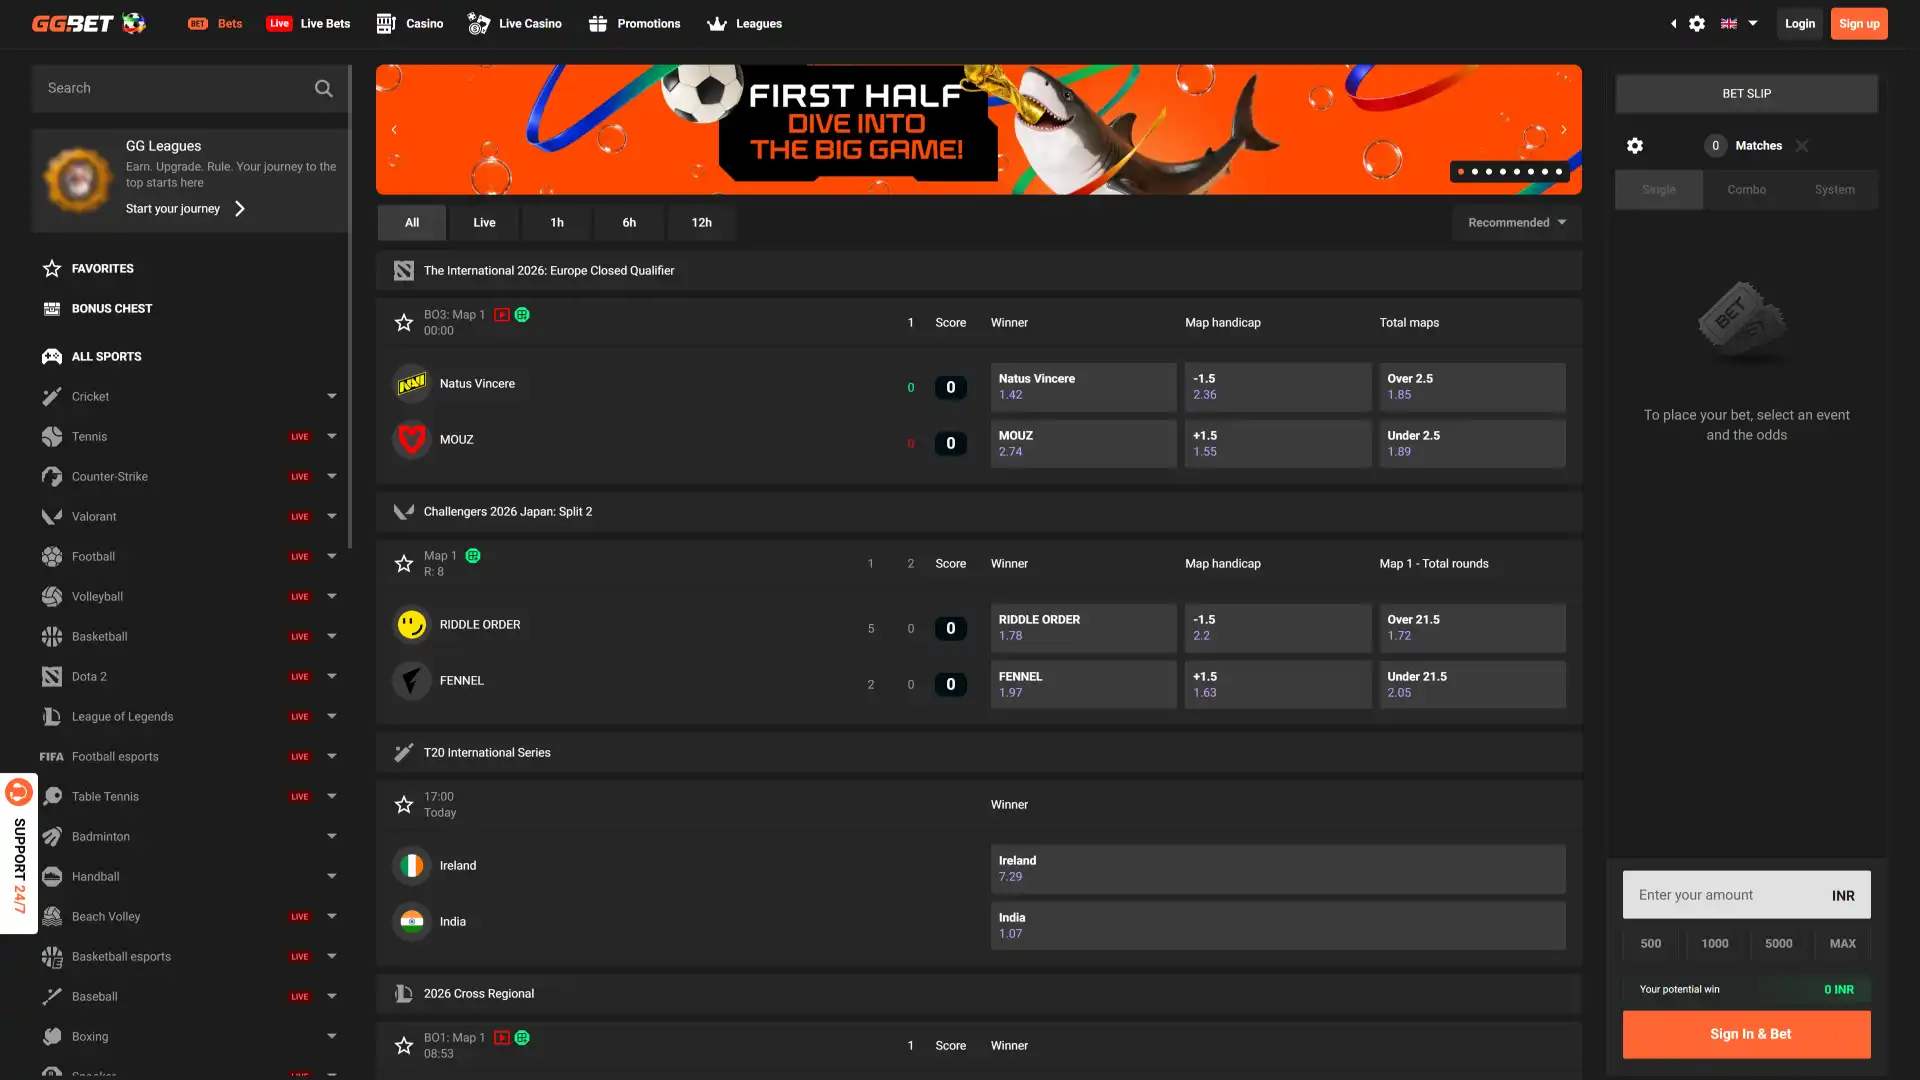Open the Leagues menu

(745, 23)
